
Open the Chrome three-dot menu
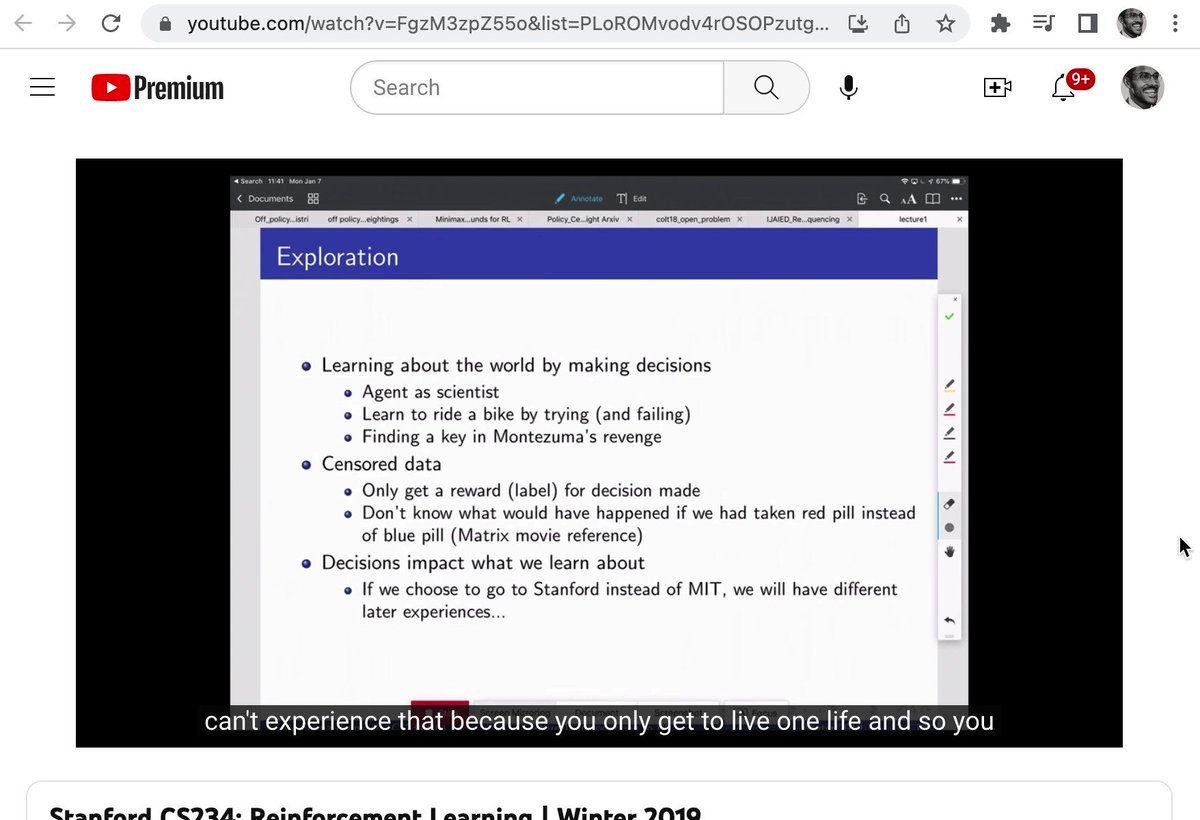pos(1175,24)
